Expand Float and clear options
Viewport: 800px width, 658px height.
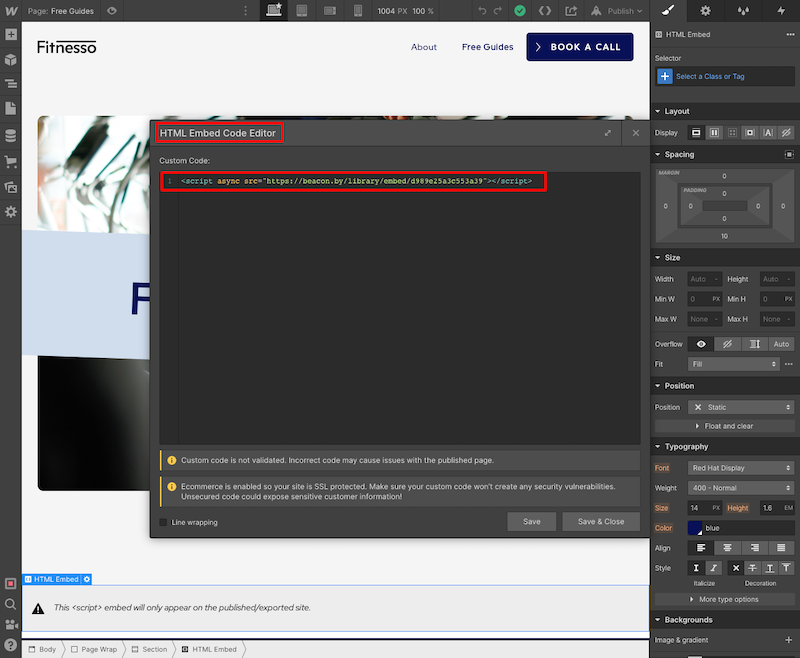(x=724, y=426)
